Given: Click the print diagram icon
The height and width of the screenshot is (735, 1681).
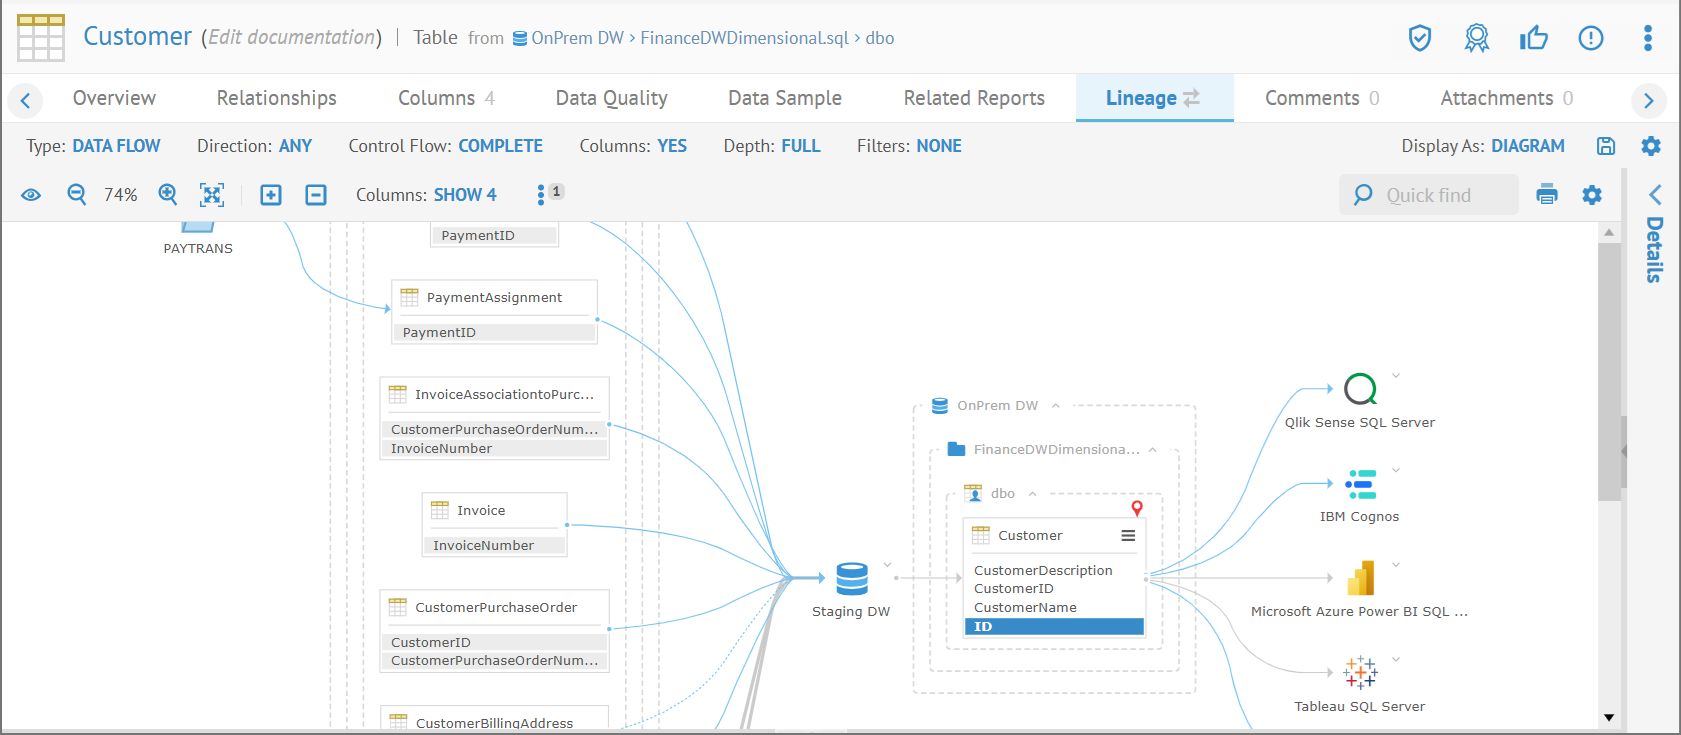Looking at the screenshot, I should coord(1547,194).
